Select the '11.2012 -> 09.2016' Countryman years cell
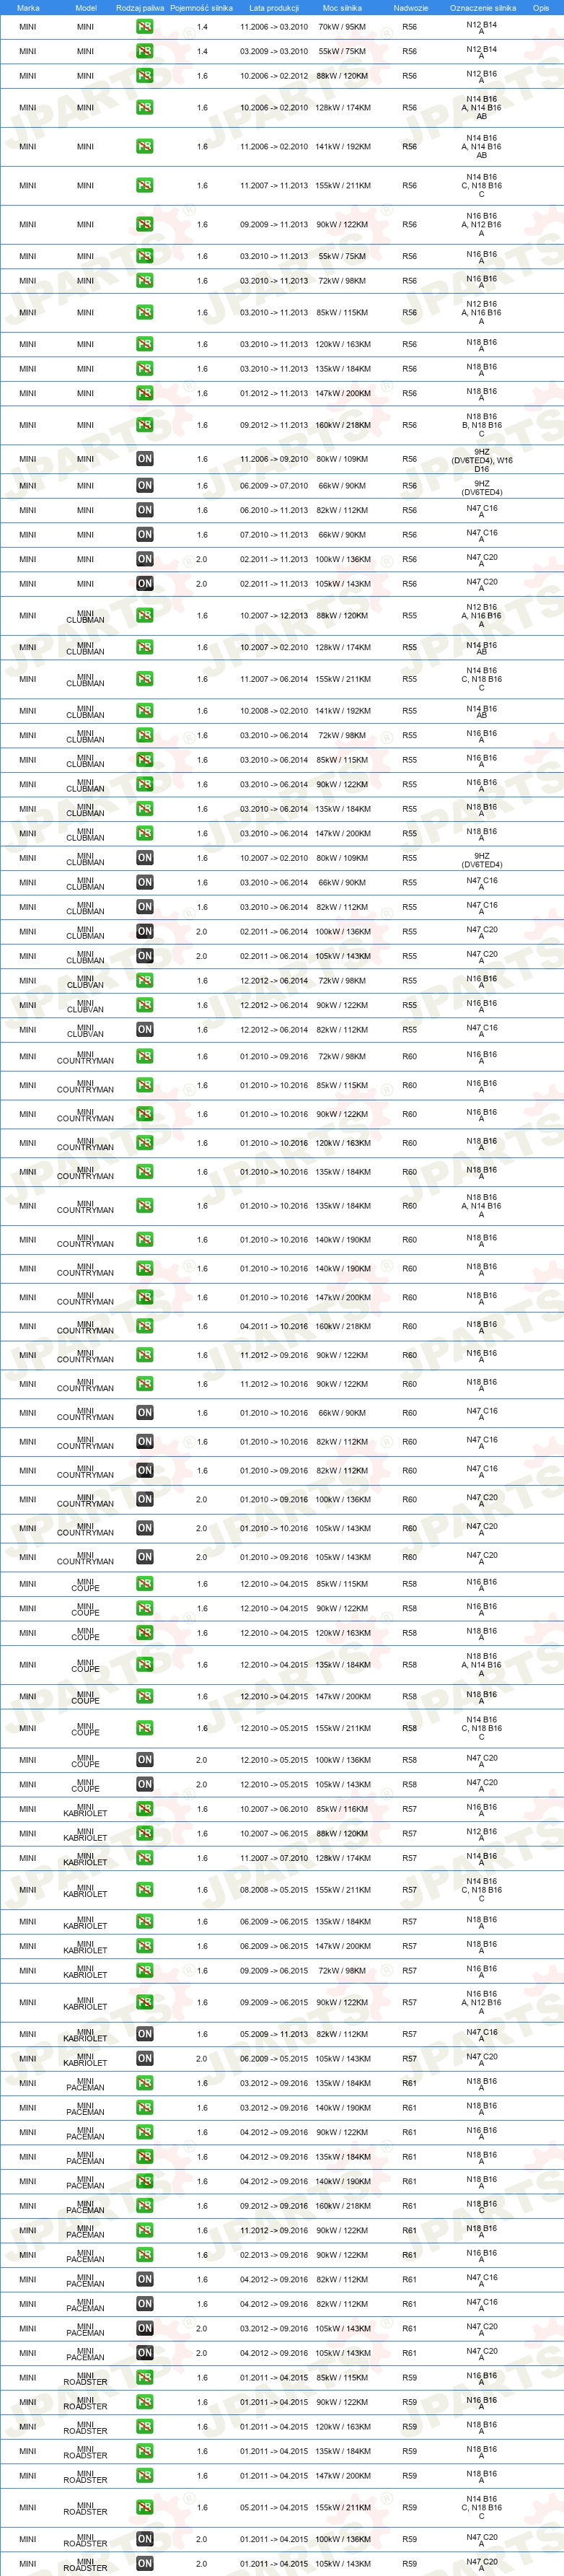The width and height of the screenshot is (564, 2576). [274, 1356]
